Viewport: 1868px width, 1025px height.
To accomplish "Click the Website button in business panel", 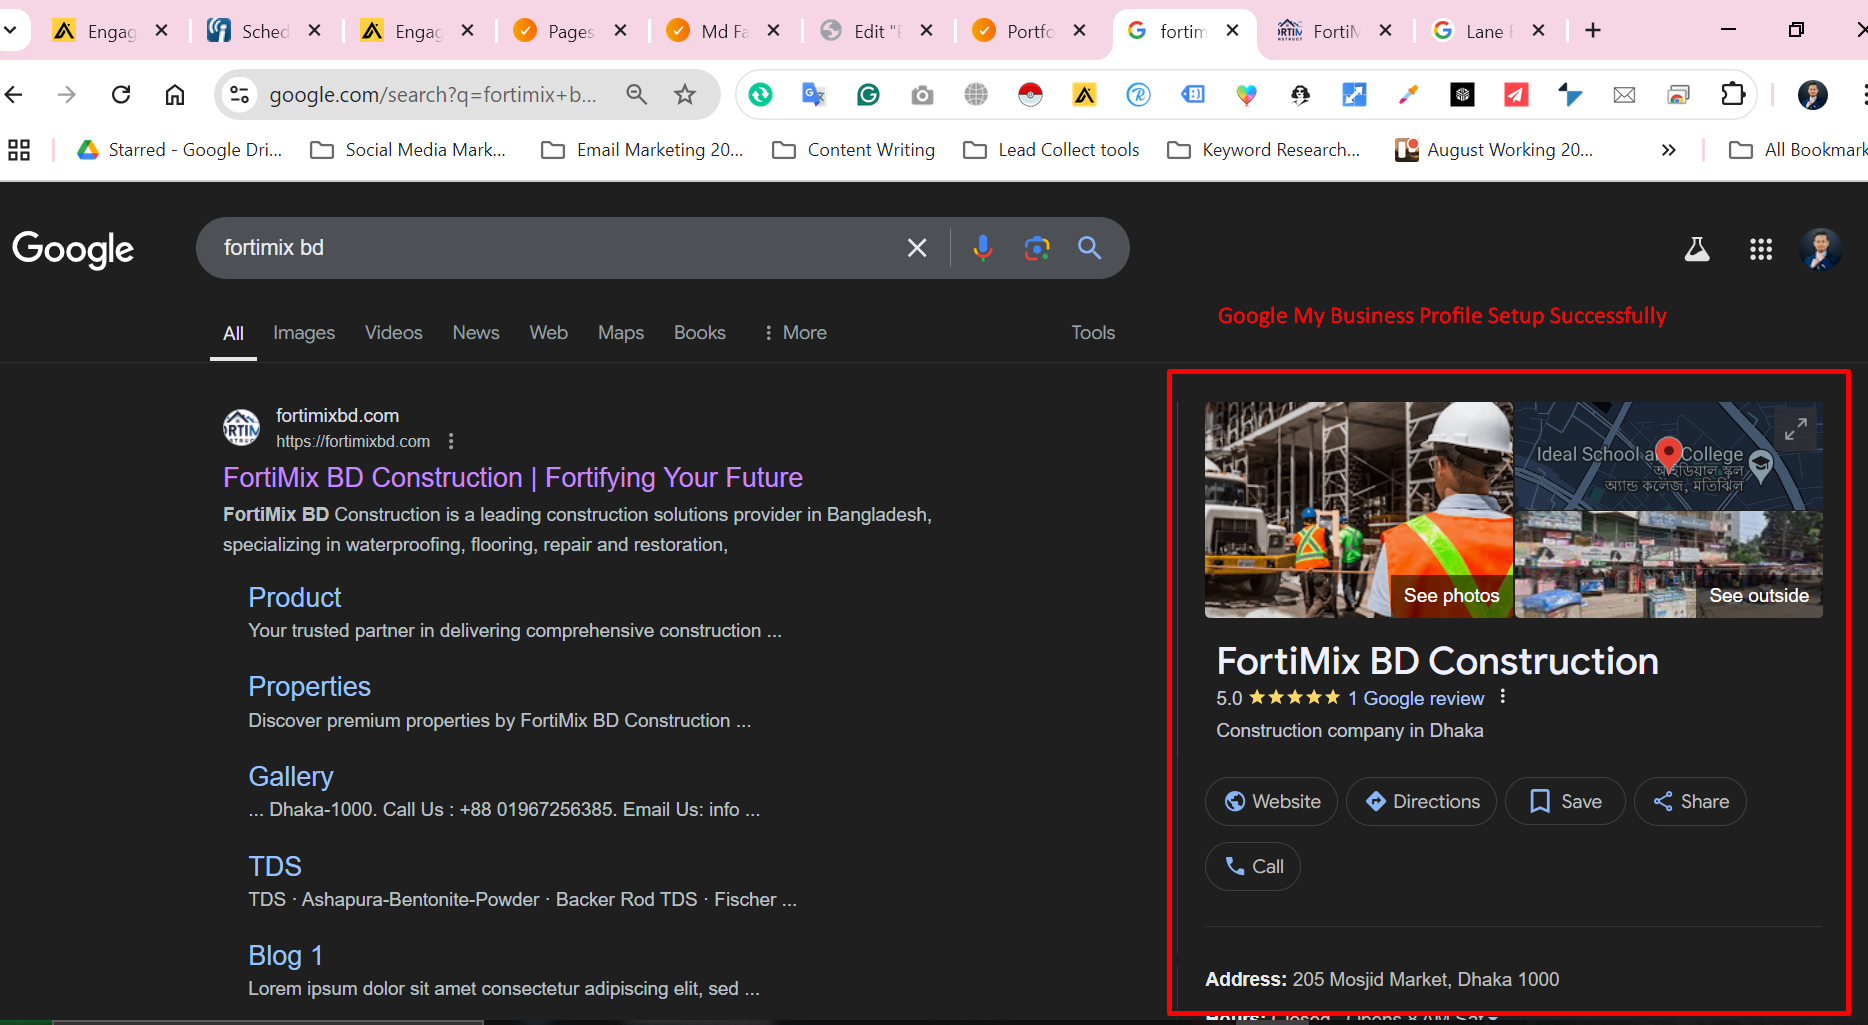I will click(1271, 802).
